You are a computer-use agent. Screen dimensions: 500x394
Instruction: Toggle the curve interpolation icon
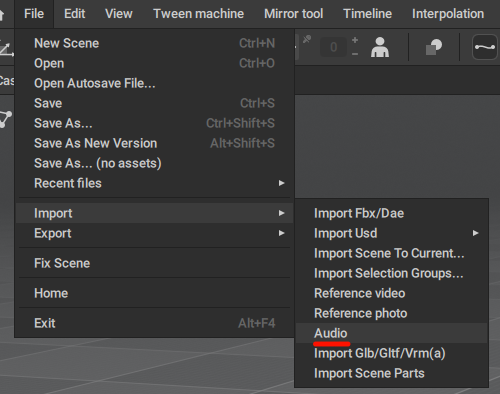point(485,47)
